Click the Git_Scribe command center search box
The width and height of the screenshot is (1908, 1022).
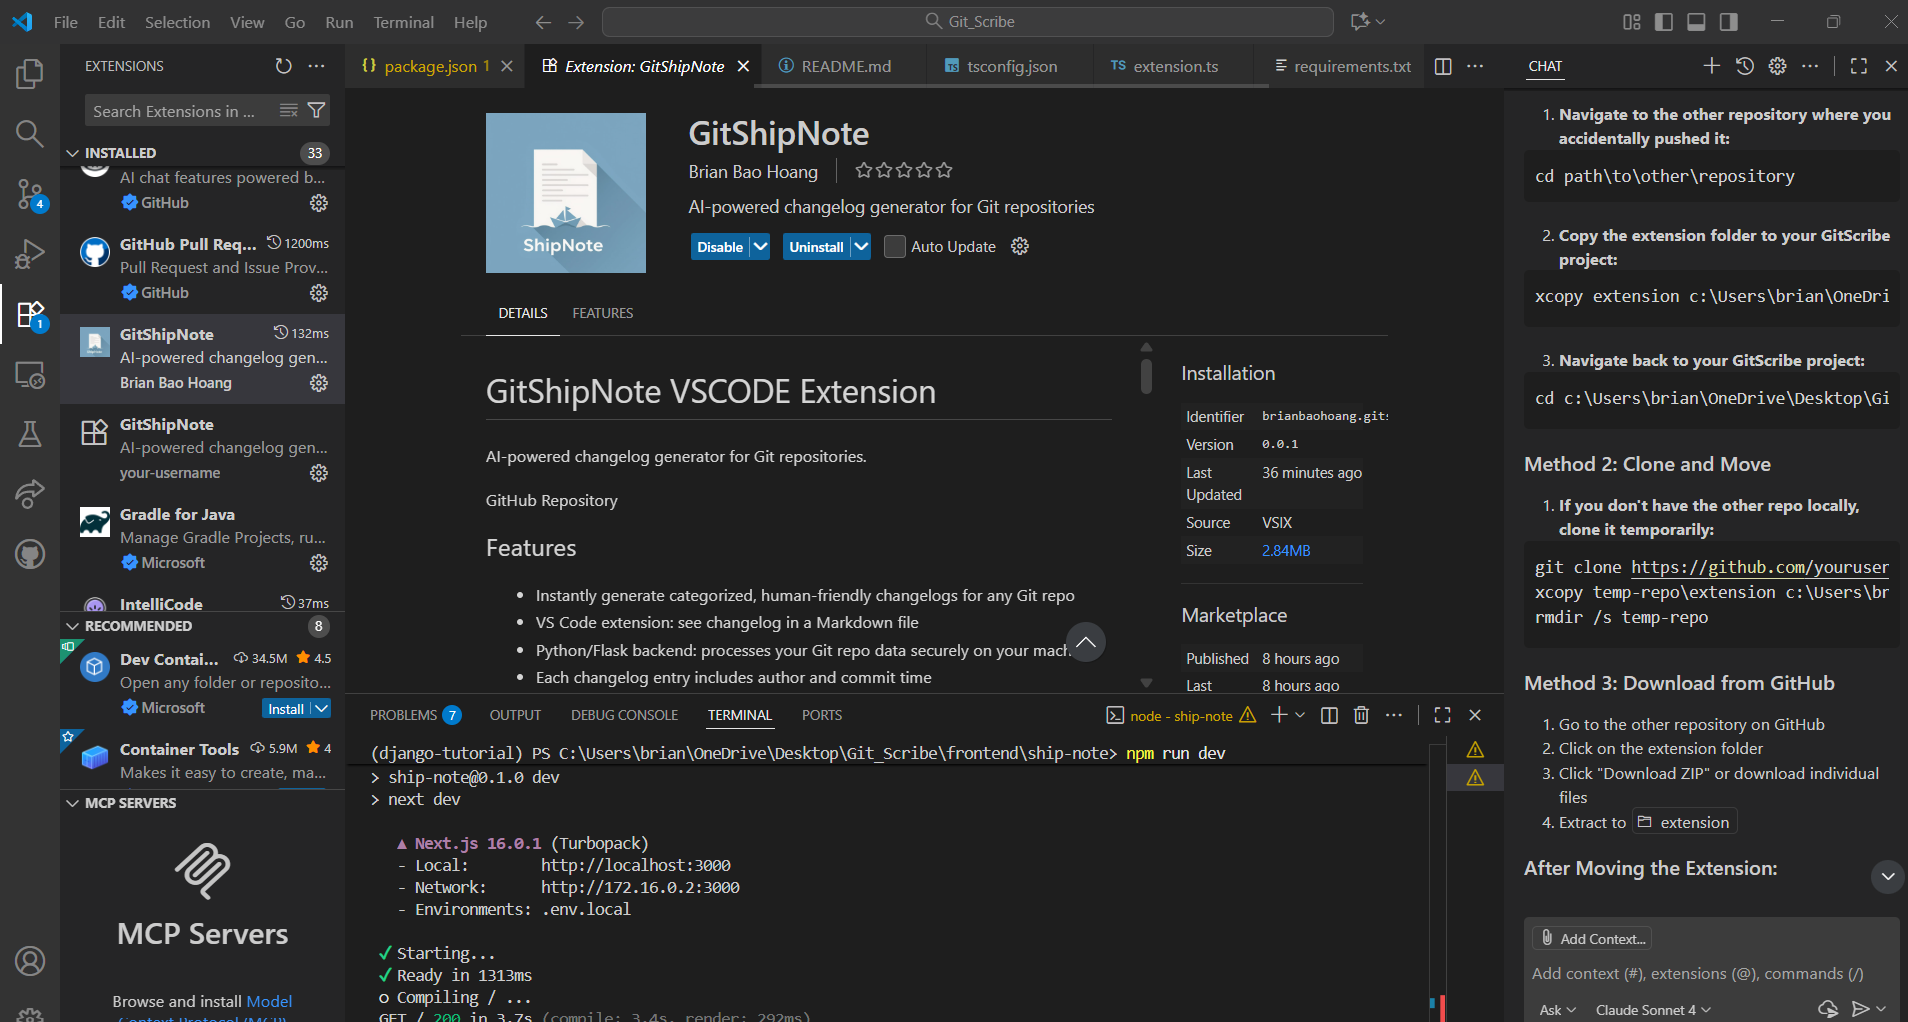pos(967,22)
